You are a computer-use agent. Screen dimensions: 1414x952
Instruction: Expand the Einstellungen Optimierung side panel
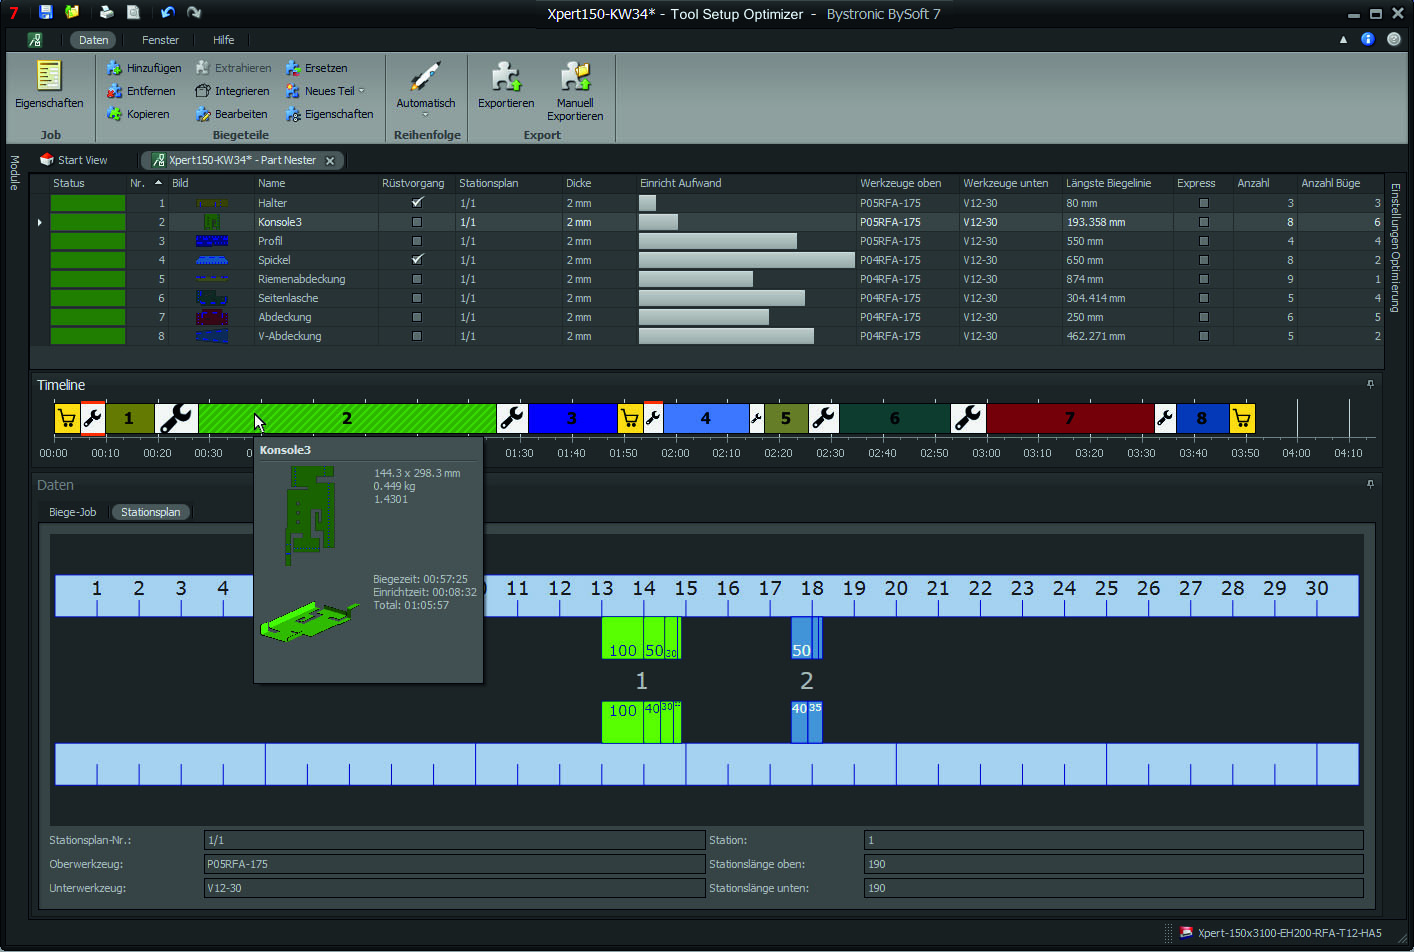tap(1396, 248)
